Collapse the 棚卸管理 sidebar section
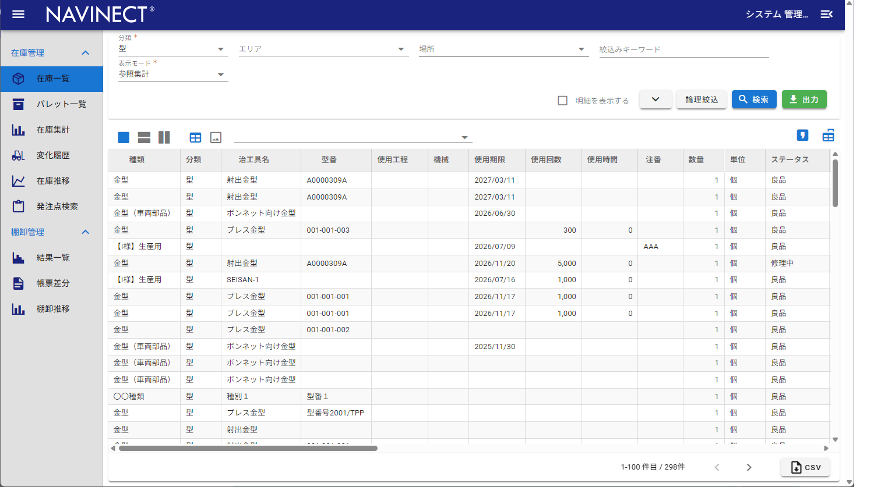This screenshot has width=882, height=488. click(x=86, y=232)
